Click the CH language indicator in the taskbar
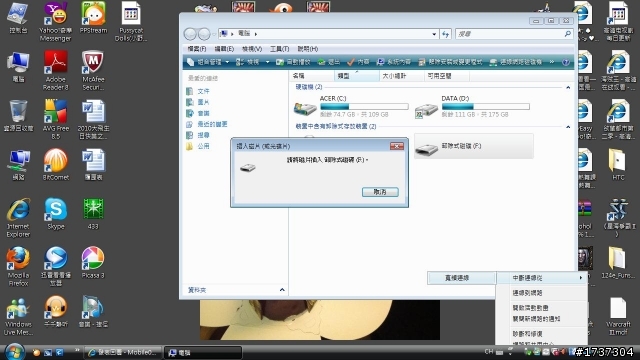Image resolution: width=640 pixels, height=360 pixels. pos(489,351)
